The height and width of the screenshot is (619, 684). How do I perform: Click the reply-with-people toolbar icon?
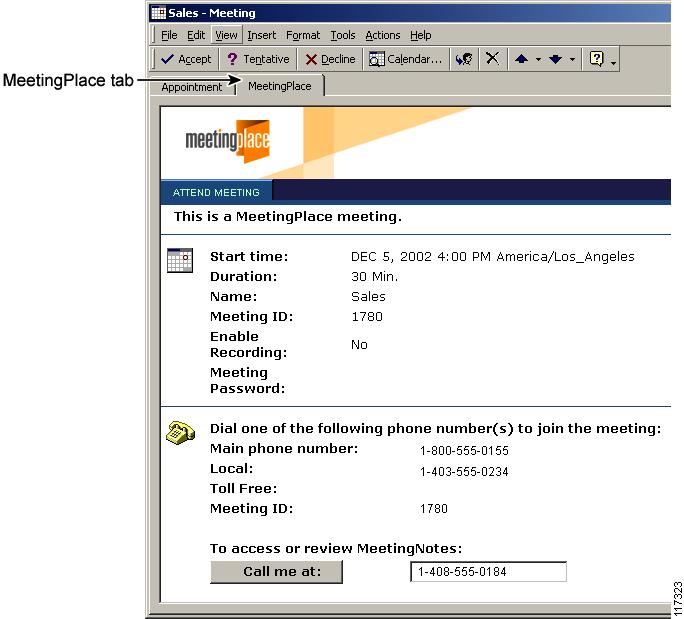[x=464, y=59]
